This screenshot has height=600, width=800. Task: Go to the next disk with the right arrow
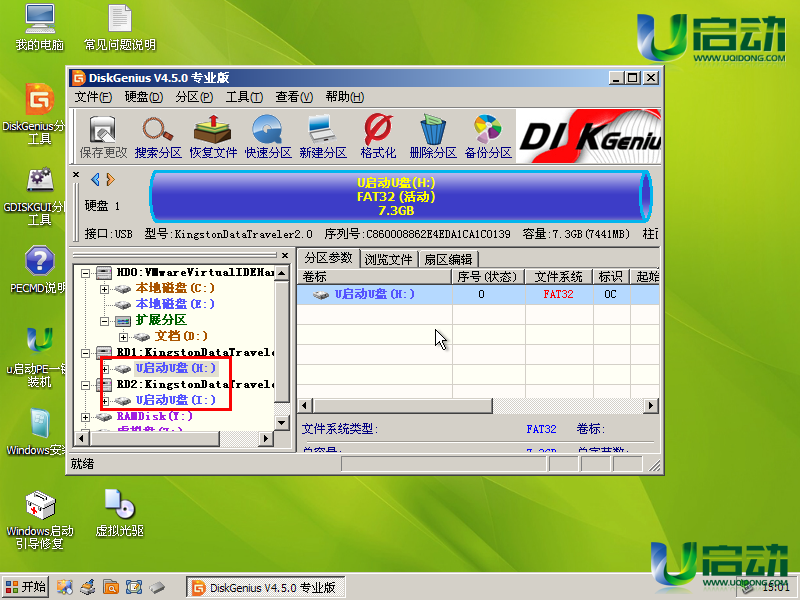(x=110, y=180)
